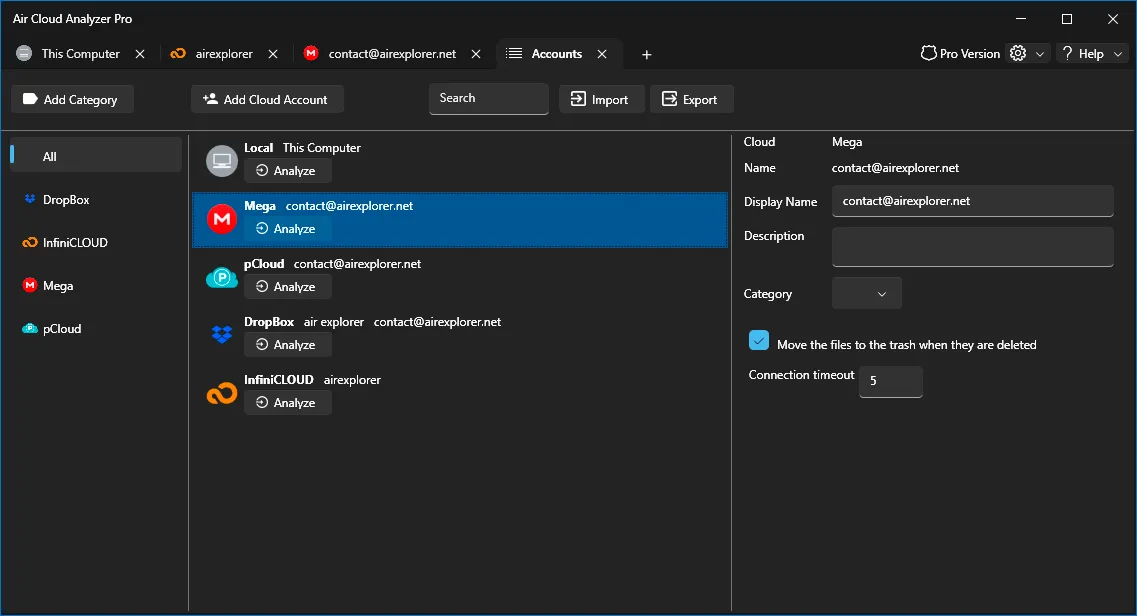
Task: Open settings with the gear icon
Action: coord(1018,54)
